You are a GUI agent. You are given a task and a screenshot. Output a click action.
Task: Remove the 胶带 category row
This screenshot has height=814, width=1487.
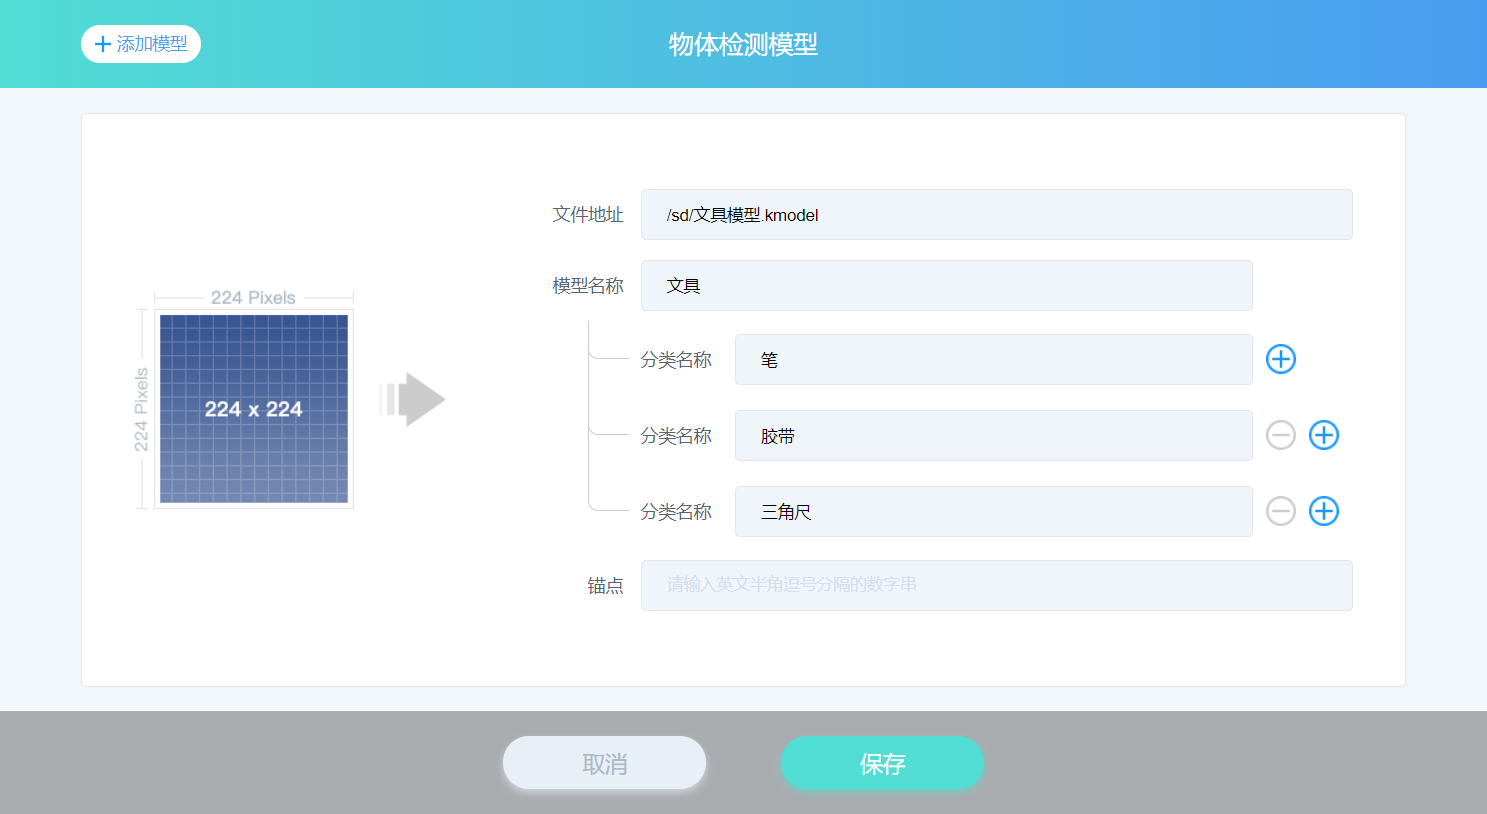(x=1281, y=435)
